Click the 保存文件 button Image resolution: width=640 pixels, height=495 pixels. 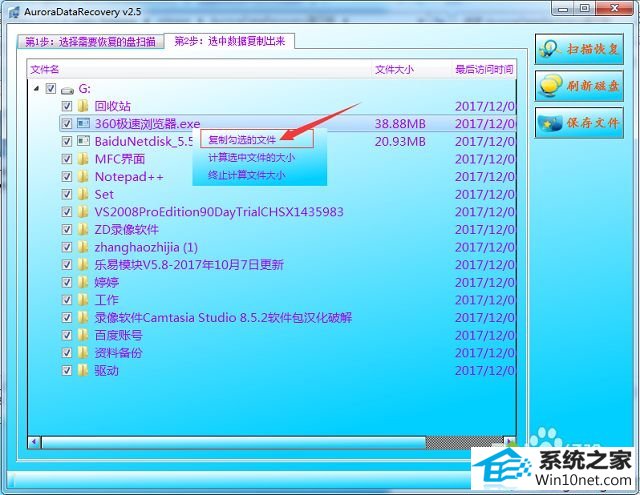579,122
